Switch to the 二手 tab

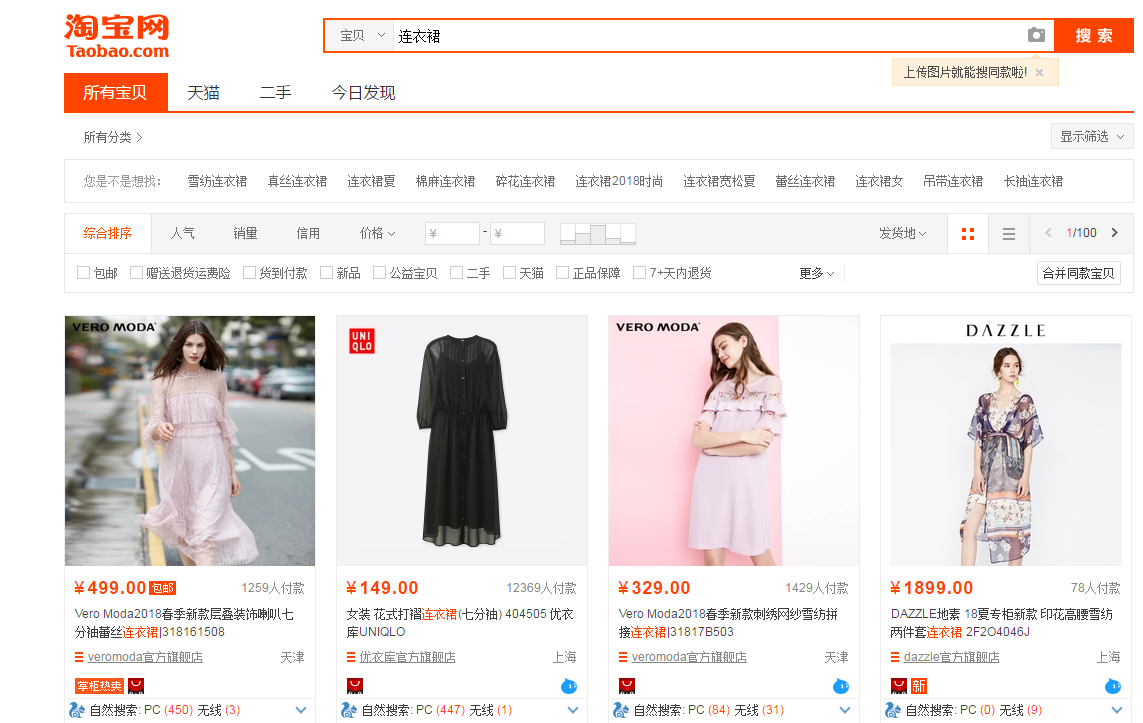[276, 93]
